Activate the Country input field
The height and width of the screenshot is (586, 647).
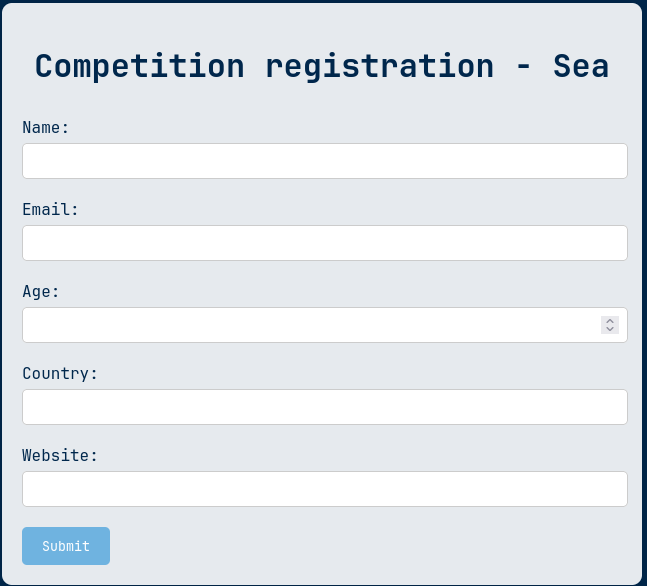pyautogui.click(x=325, y=407)
